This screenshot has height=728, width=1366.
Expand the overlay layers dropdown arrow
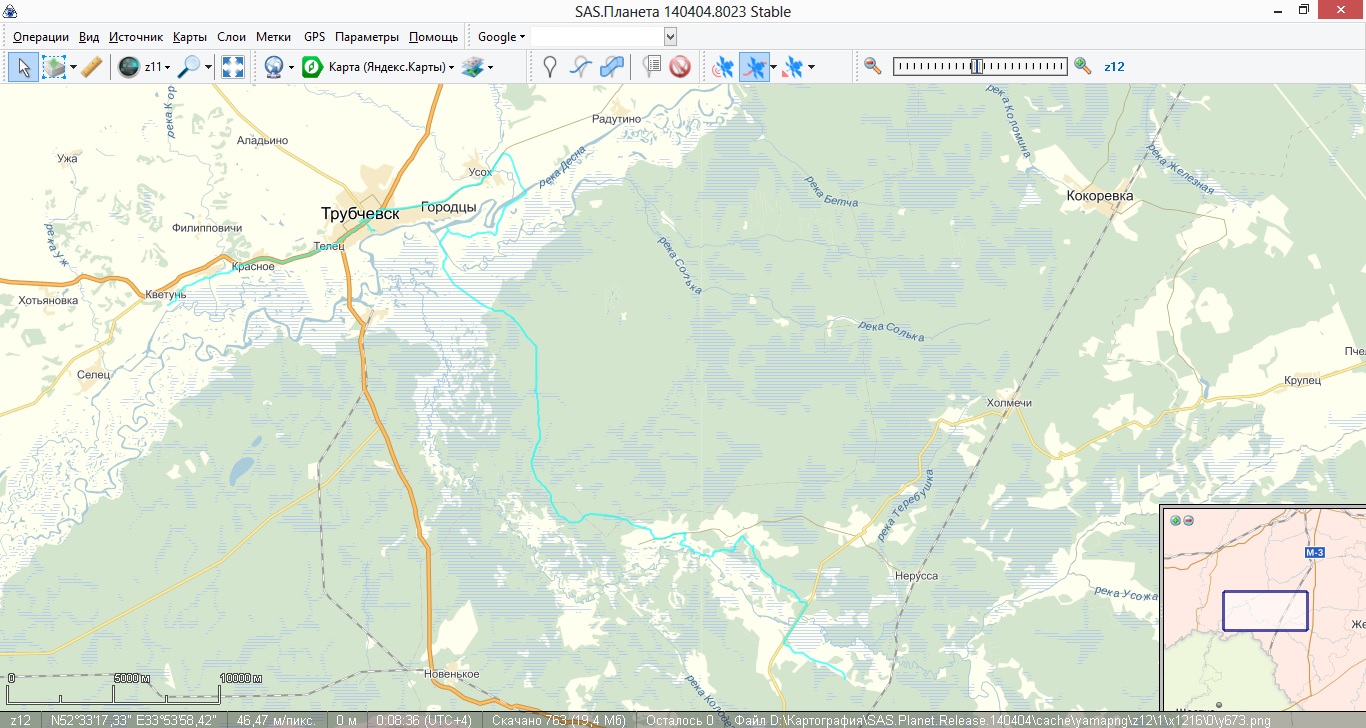pos(490,67)
